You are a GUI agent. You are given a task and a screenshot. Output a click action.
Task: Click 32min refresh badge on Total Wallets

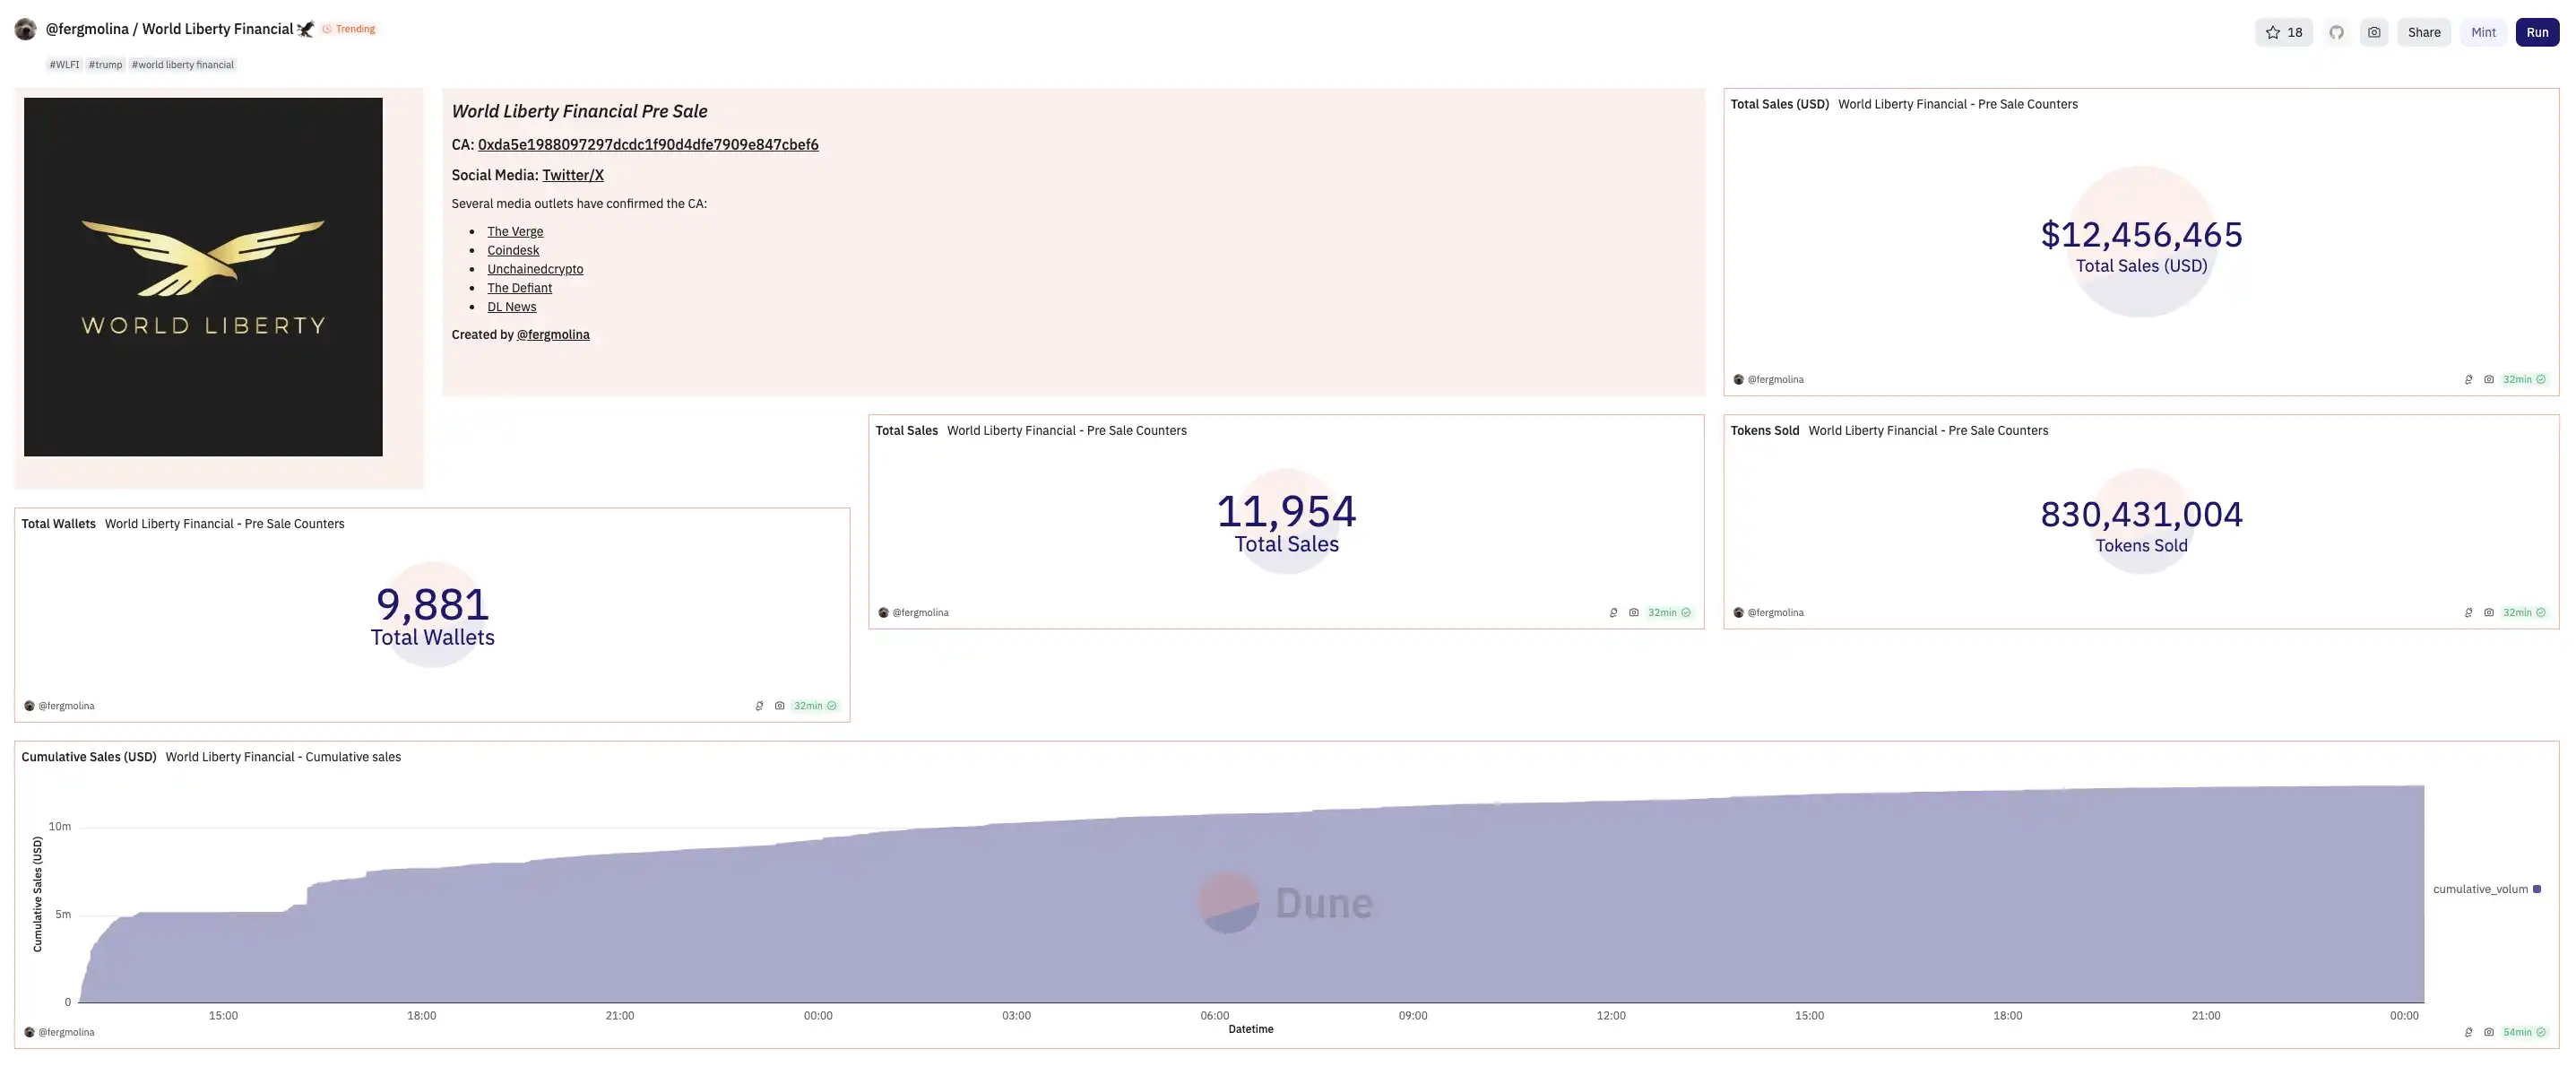(814, 706)
